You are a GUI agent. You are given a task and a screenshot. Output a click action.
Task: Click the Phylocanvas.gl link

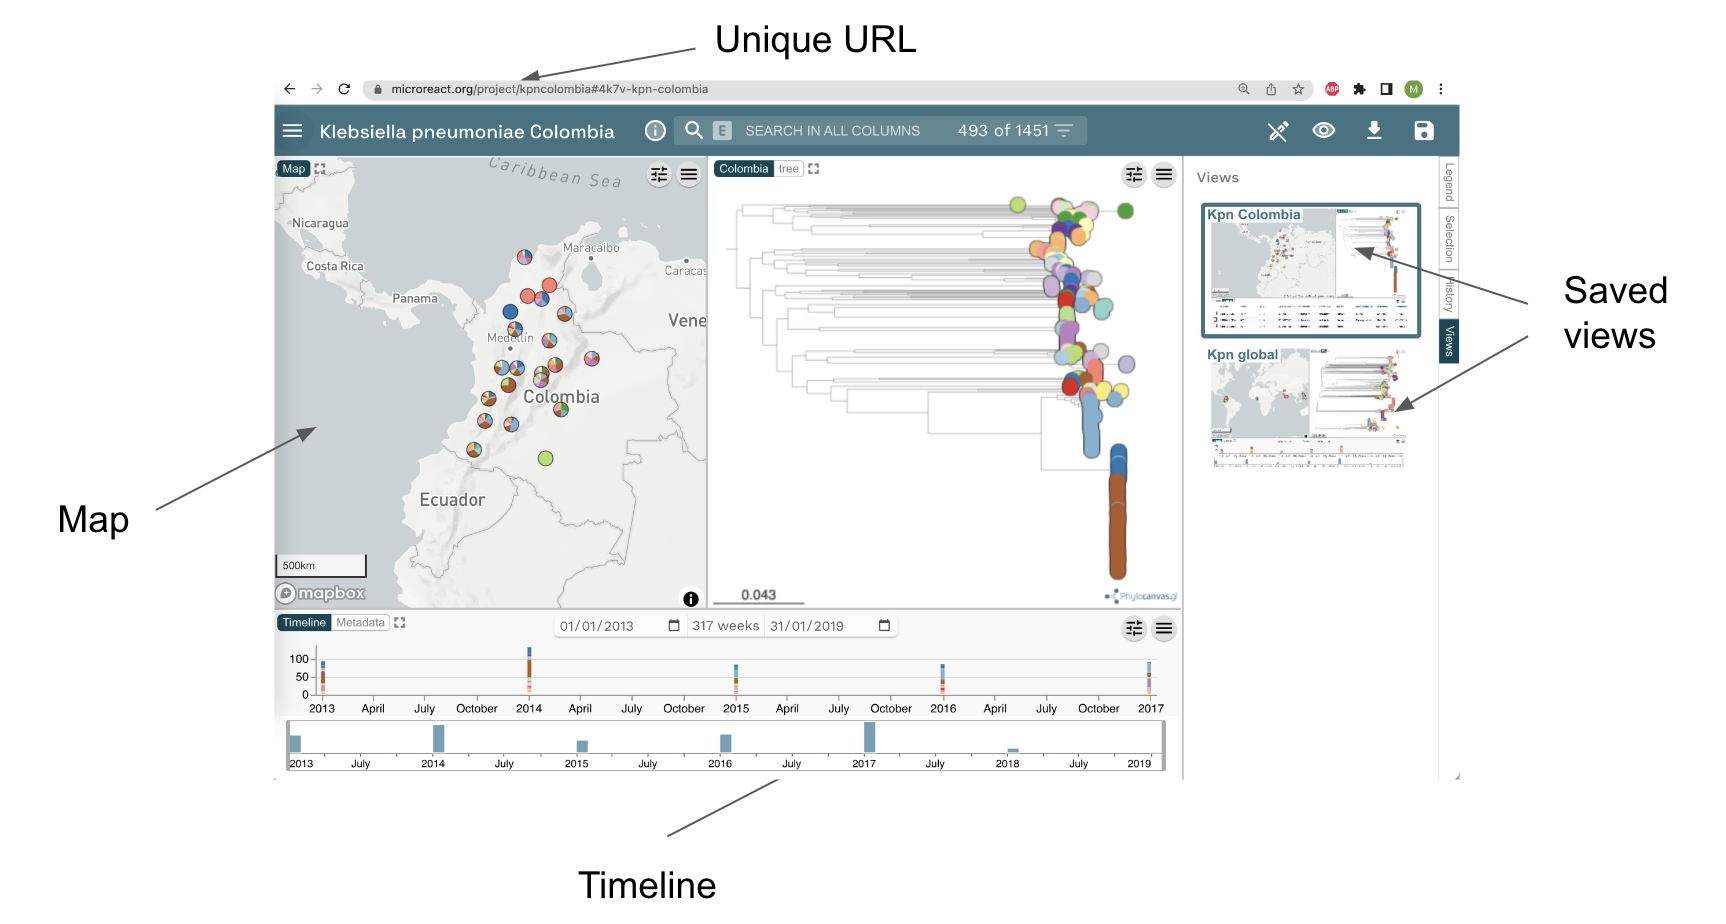(1142, 595)
